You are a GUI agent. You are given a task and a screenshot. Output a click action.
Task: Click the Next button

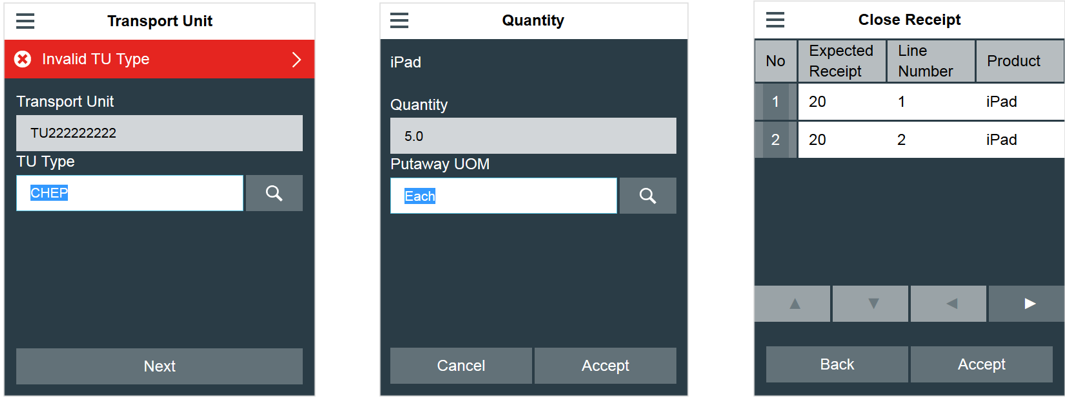pyautogui.click(x=160, y=366)
